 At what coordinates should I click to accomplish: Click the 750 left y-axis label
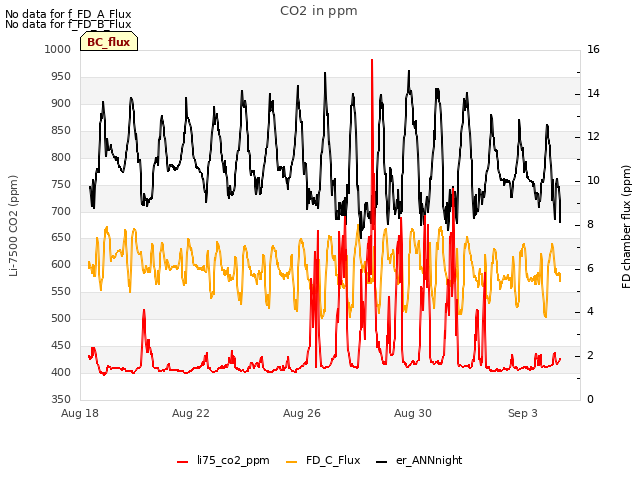coord(61,184)
